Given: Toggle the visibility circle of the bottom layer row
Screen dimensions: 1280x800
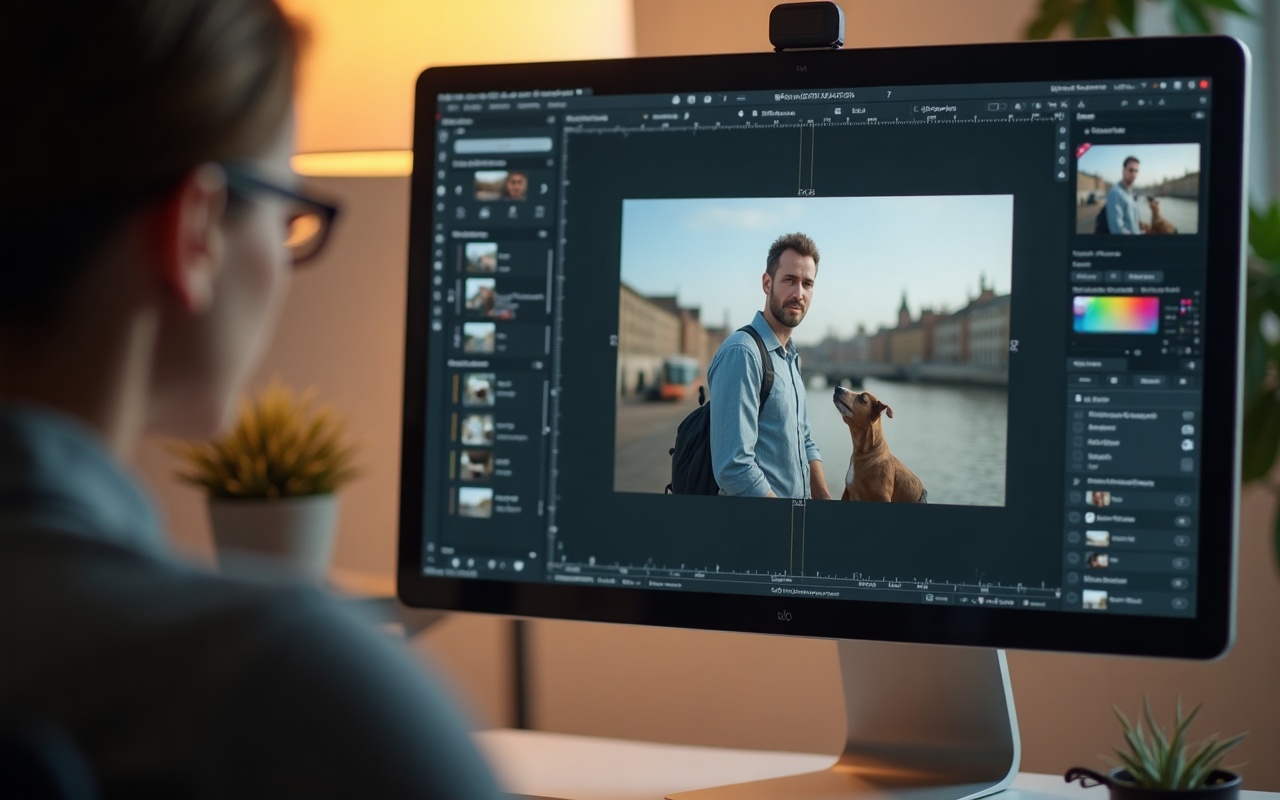Looking at the screenshot, I should [1074, 598].
